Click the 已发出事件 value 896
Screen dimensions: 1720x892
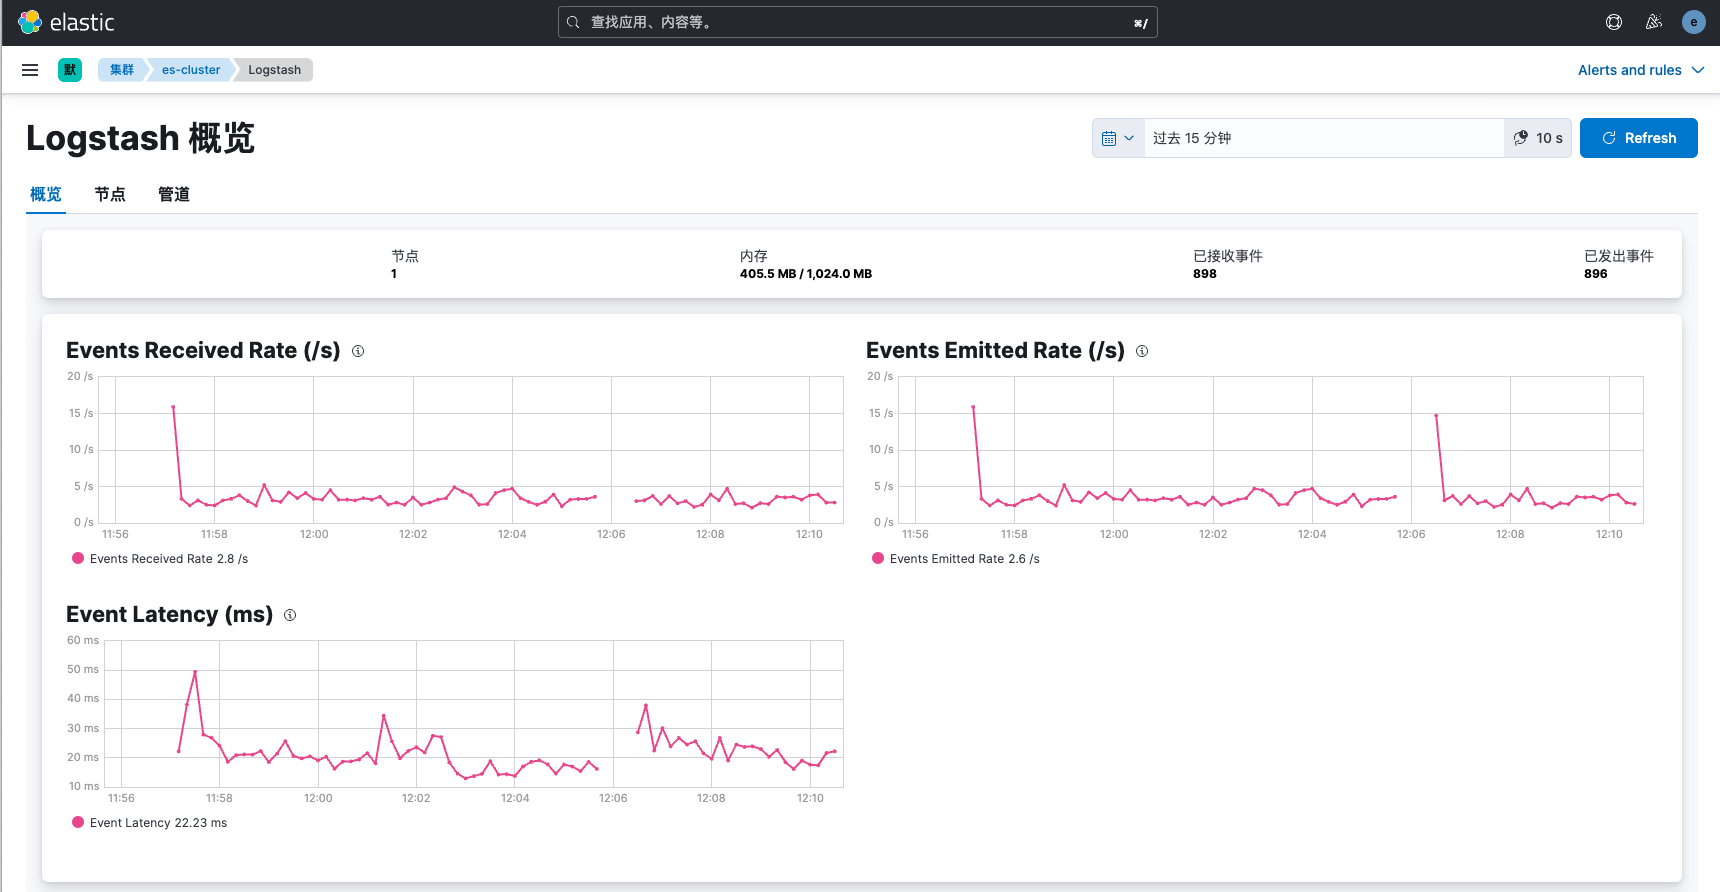[1596, 274]
